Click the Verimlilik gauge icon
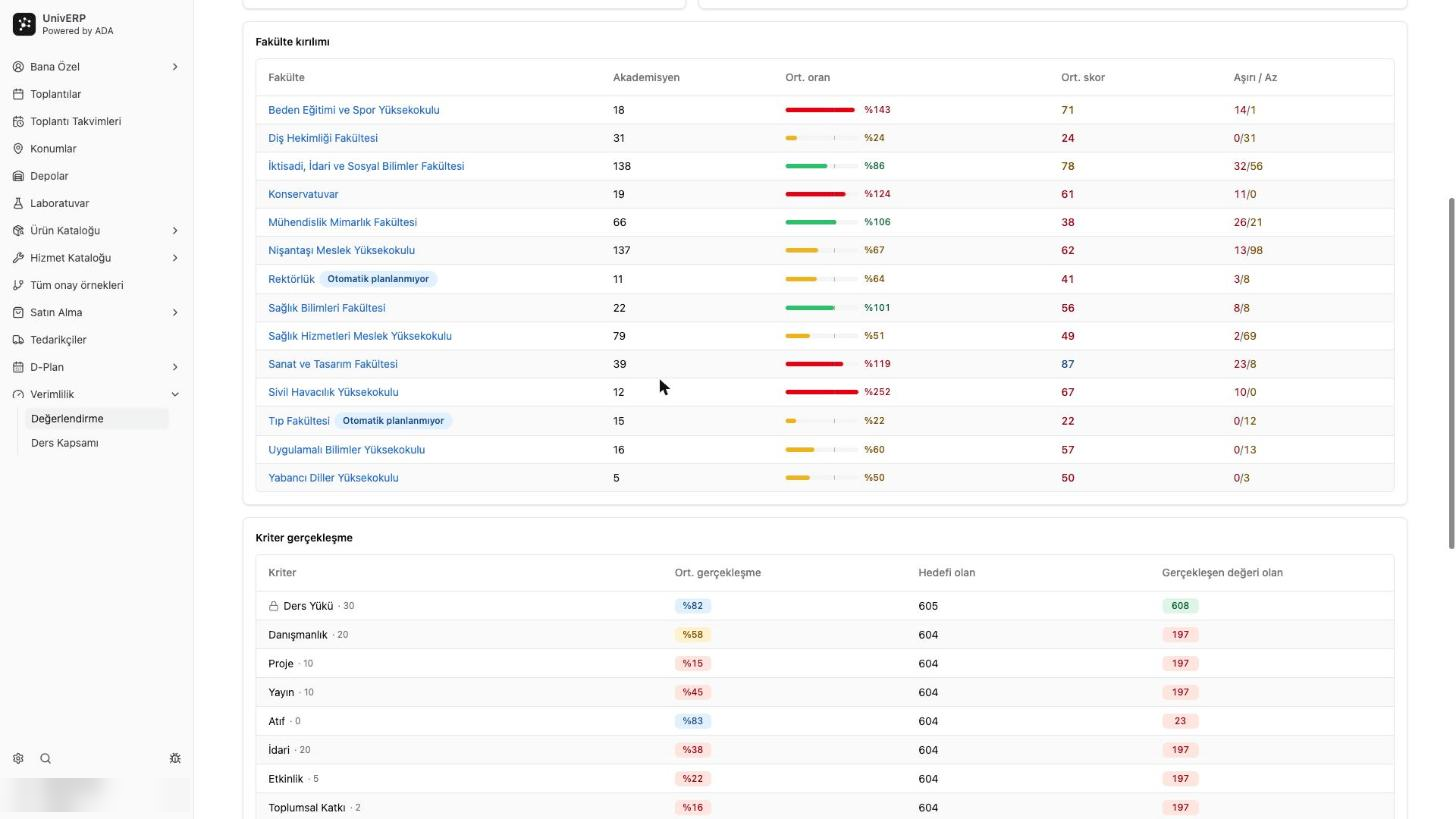1456x819 pixels. tap(18, 395)
